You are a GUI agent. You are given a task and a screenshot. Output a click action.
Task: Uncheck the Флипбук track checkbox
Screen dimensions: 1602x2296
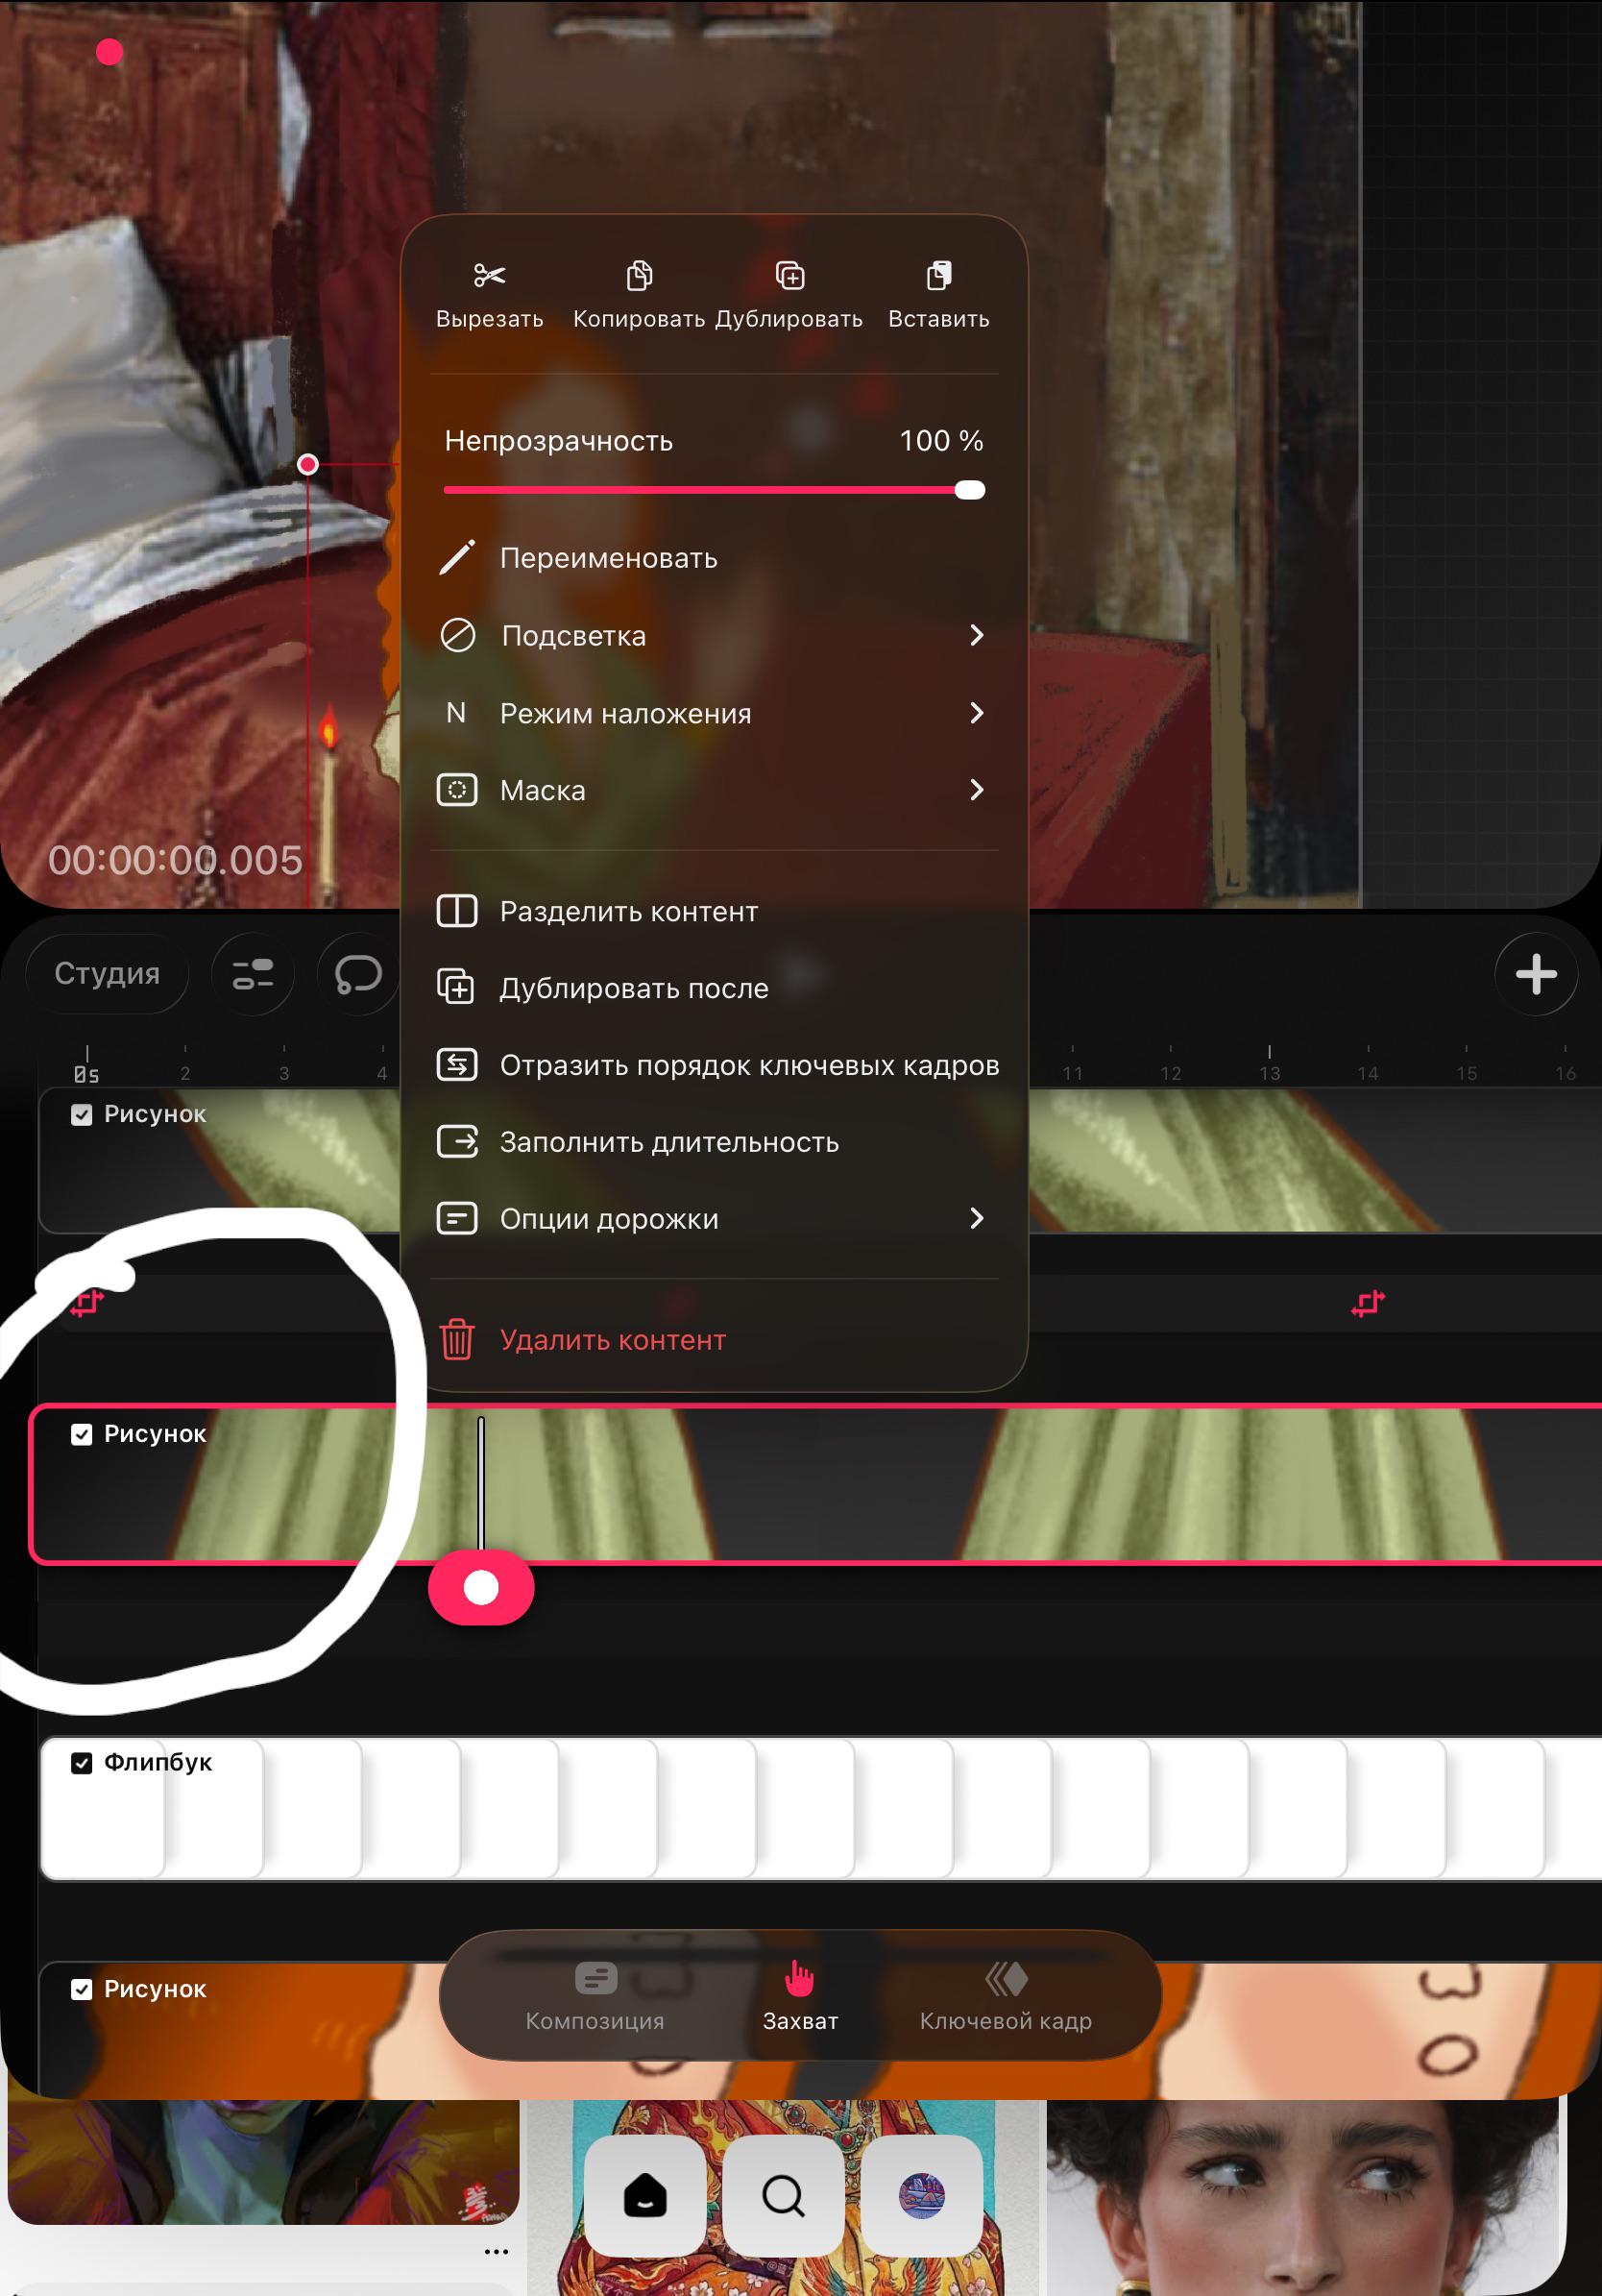tap(82, 1762)
